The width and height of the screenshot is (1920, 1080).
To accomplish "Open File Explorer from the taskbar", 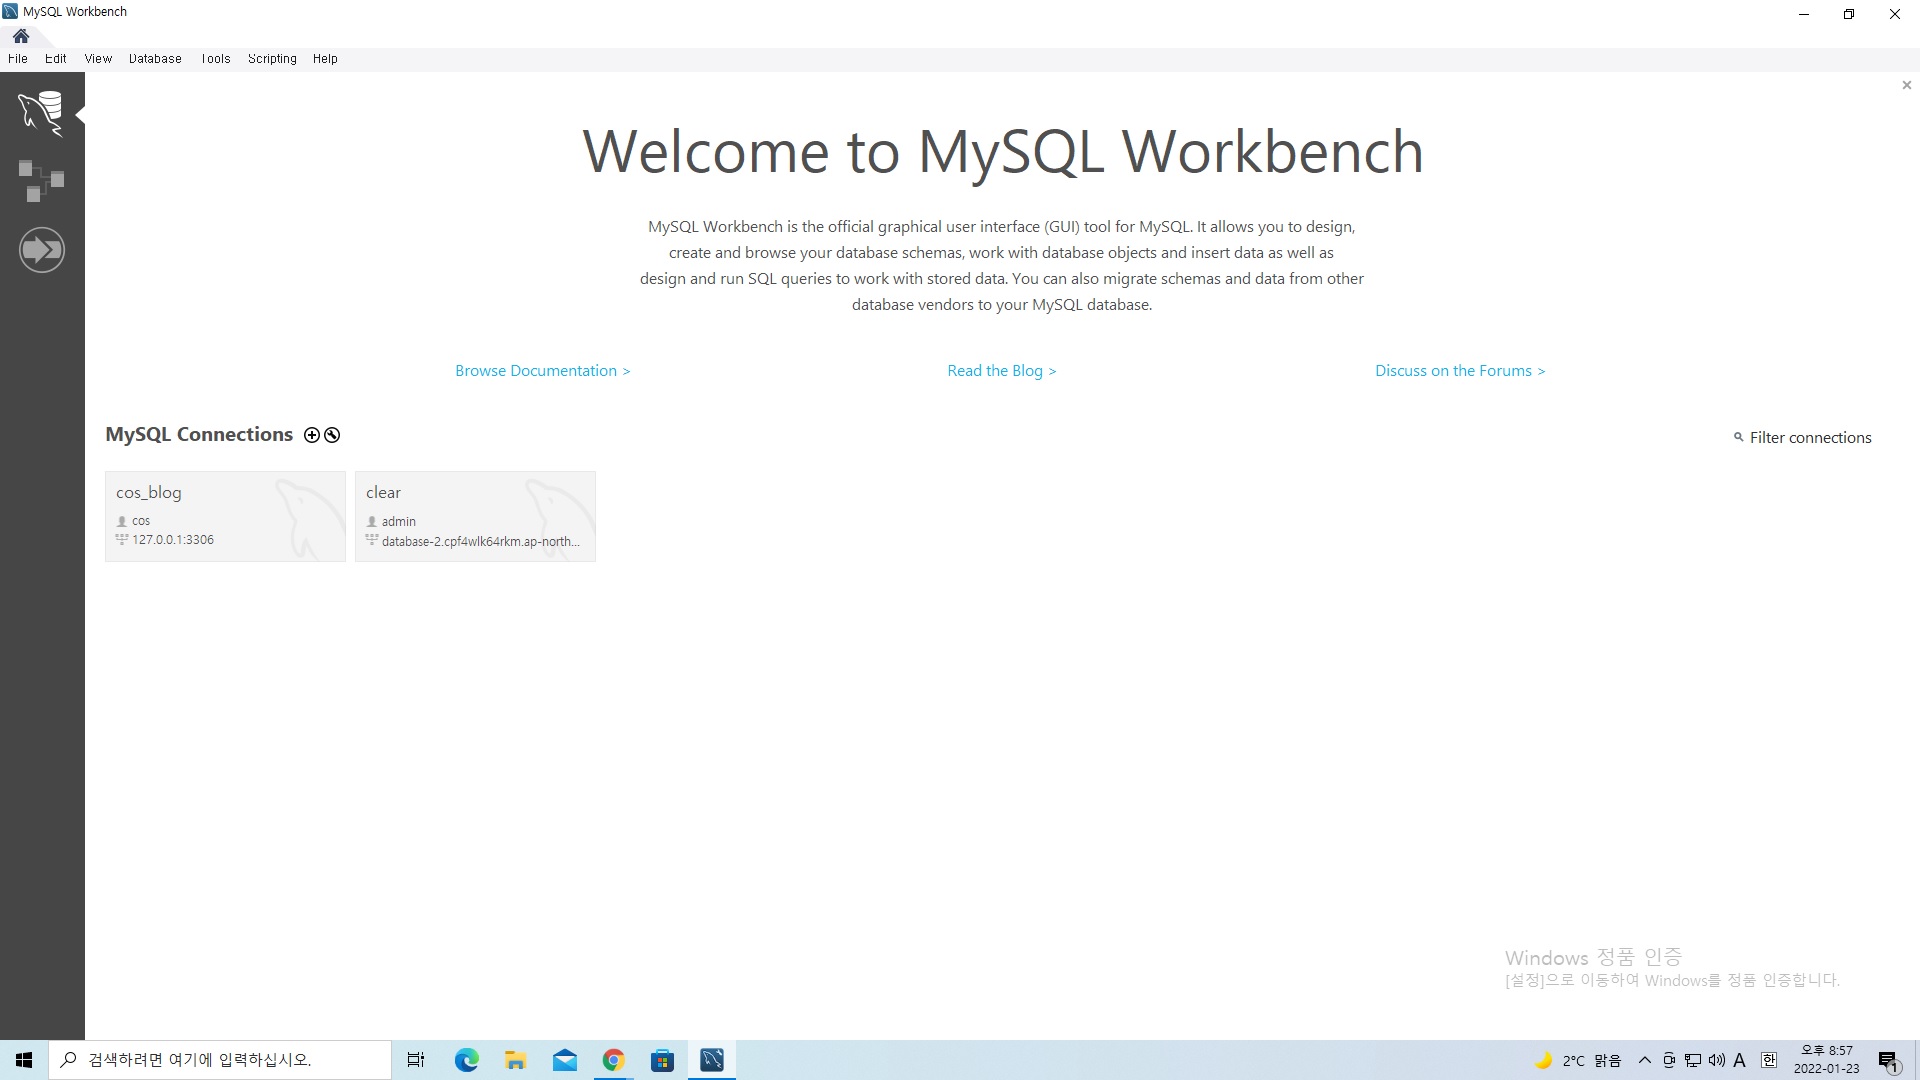I will pyautogui.click(x=515, y=1060).
